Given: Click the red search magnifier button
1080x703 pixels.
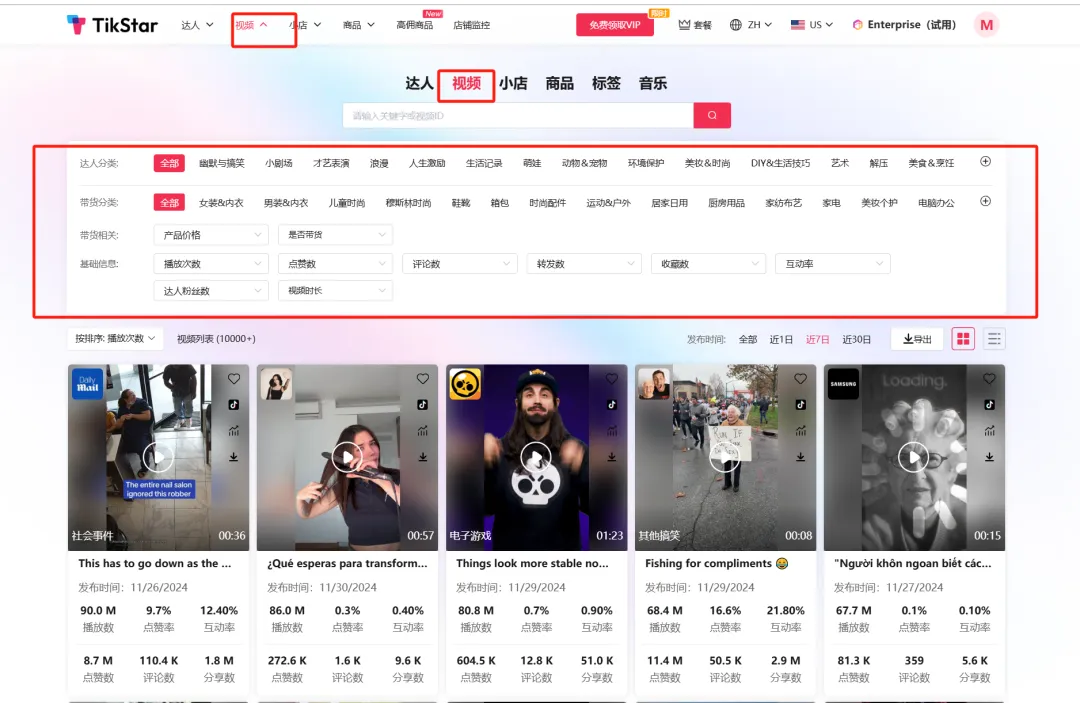Looking at the screenshot, I should tap(712, 116).
